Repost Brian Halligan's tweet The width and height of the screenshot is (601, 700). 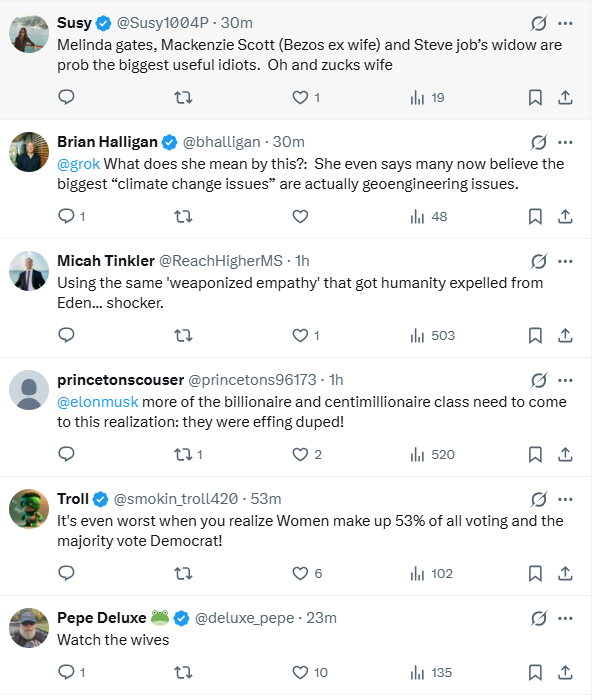tap(183, 216)
